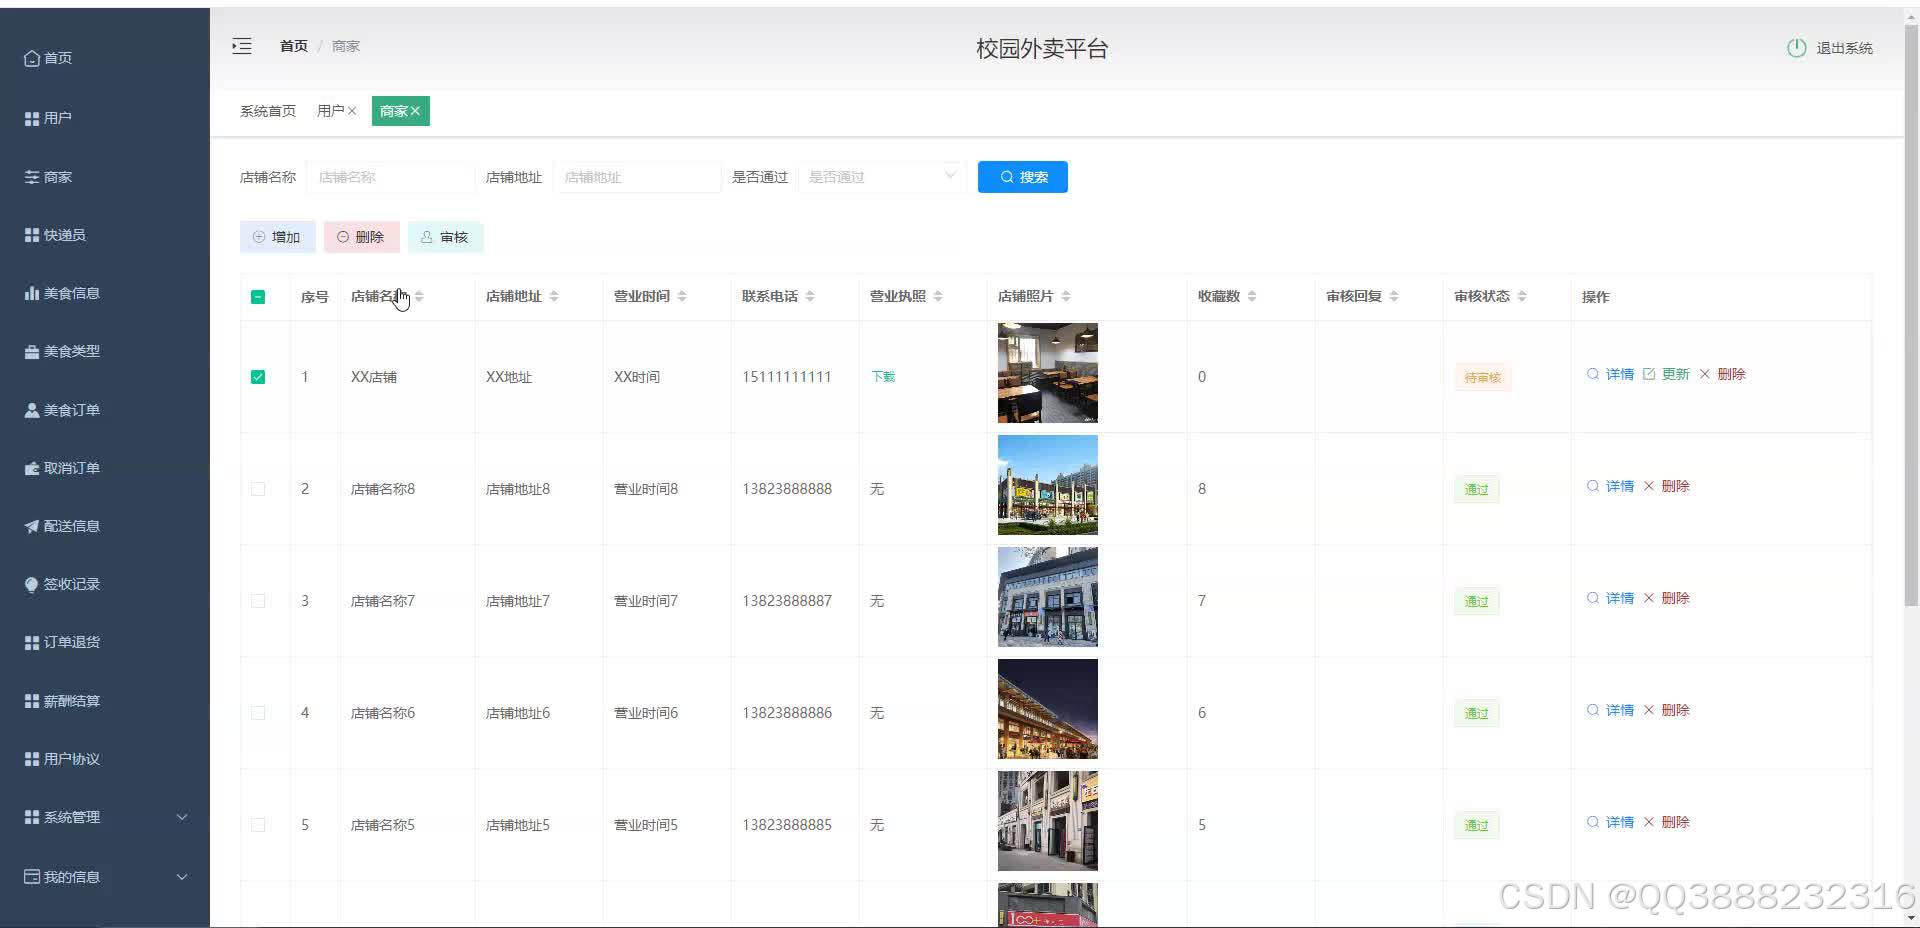Click 详情 for 店铺名称8 row
This screenshot has height=928, width=1920.
point(1610,486)
